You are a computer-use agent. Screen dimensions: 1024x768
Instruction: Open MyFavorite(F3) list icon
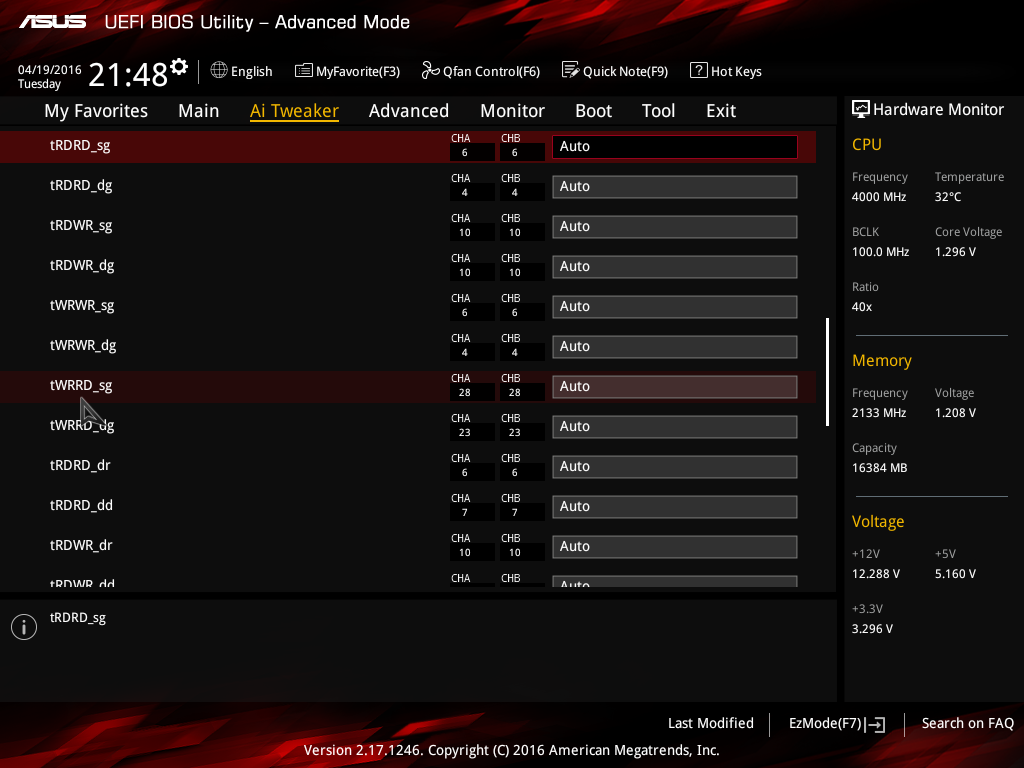304,71
